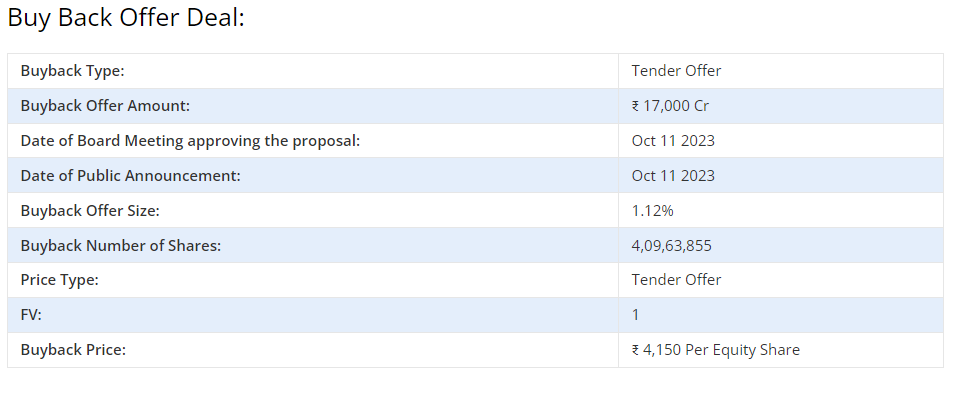The width and height of the screenshot is (958, 394).
Task: Select the Buyback Offer Size label
Action: point(90,210)
